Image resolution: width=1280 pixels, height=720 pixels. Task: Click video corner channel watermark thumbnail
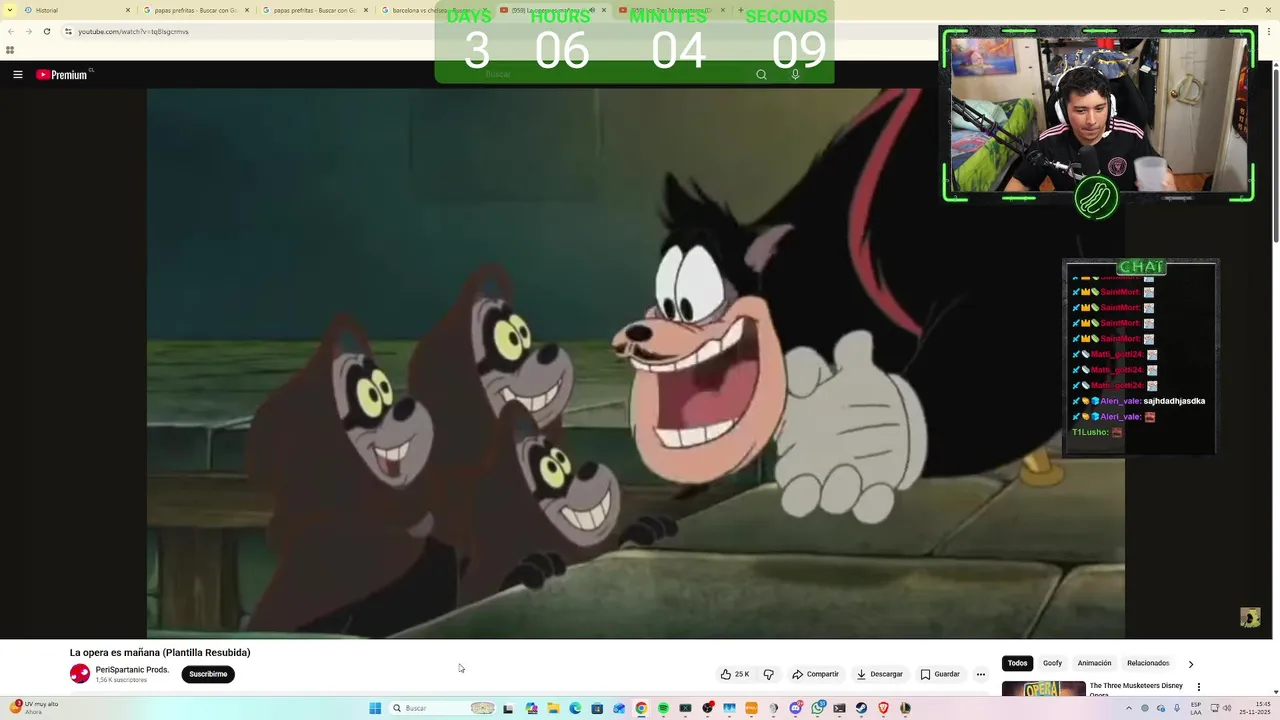pos(1250,618)
